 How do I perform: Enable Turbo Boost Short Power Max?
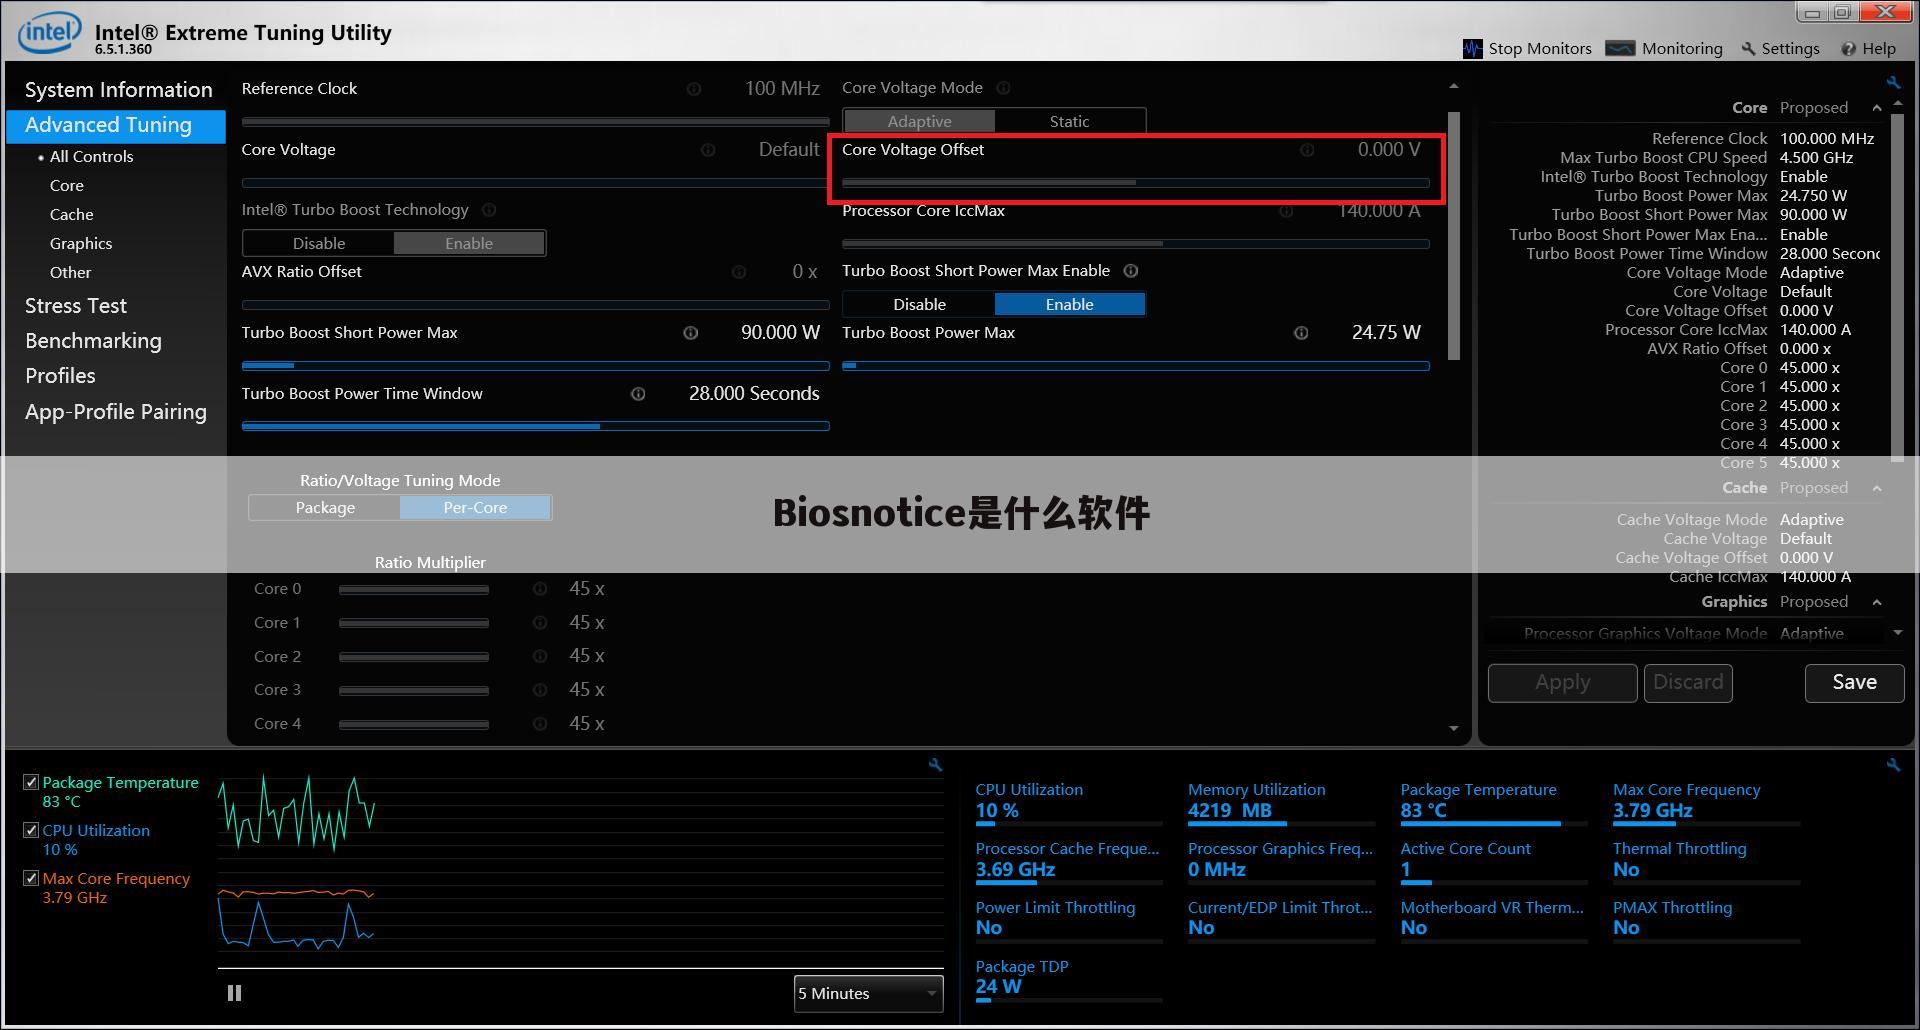[x=1069, y=304]
